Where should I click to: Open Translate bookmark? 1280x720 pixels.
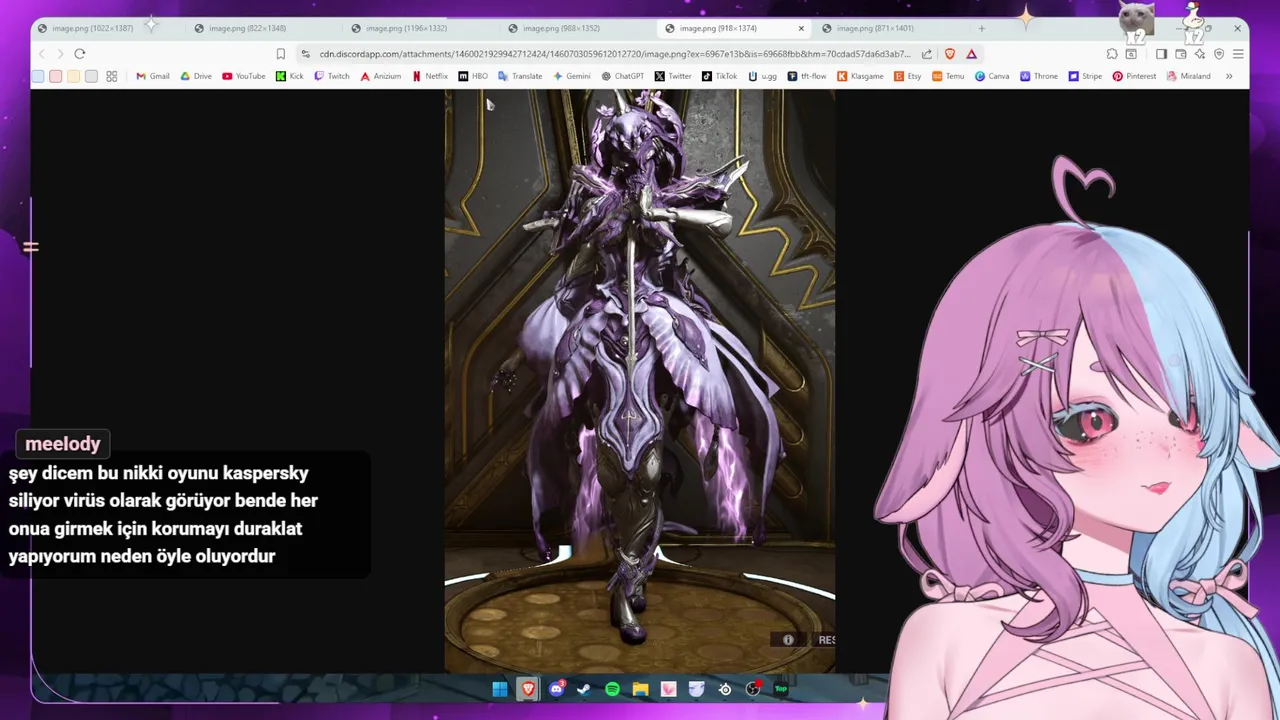click(520, 76)
